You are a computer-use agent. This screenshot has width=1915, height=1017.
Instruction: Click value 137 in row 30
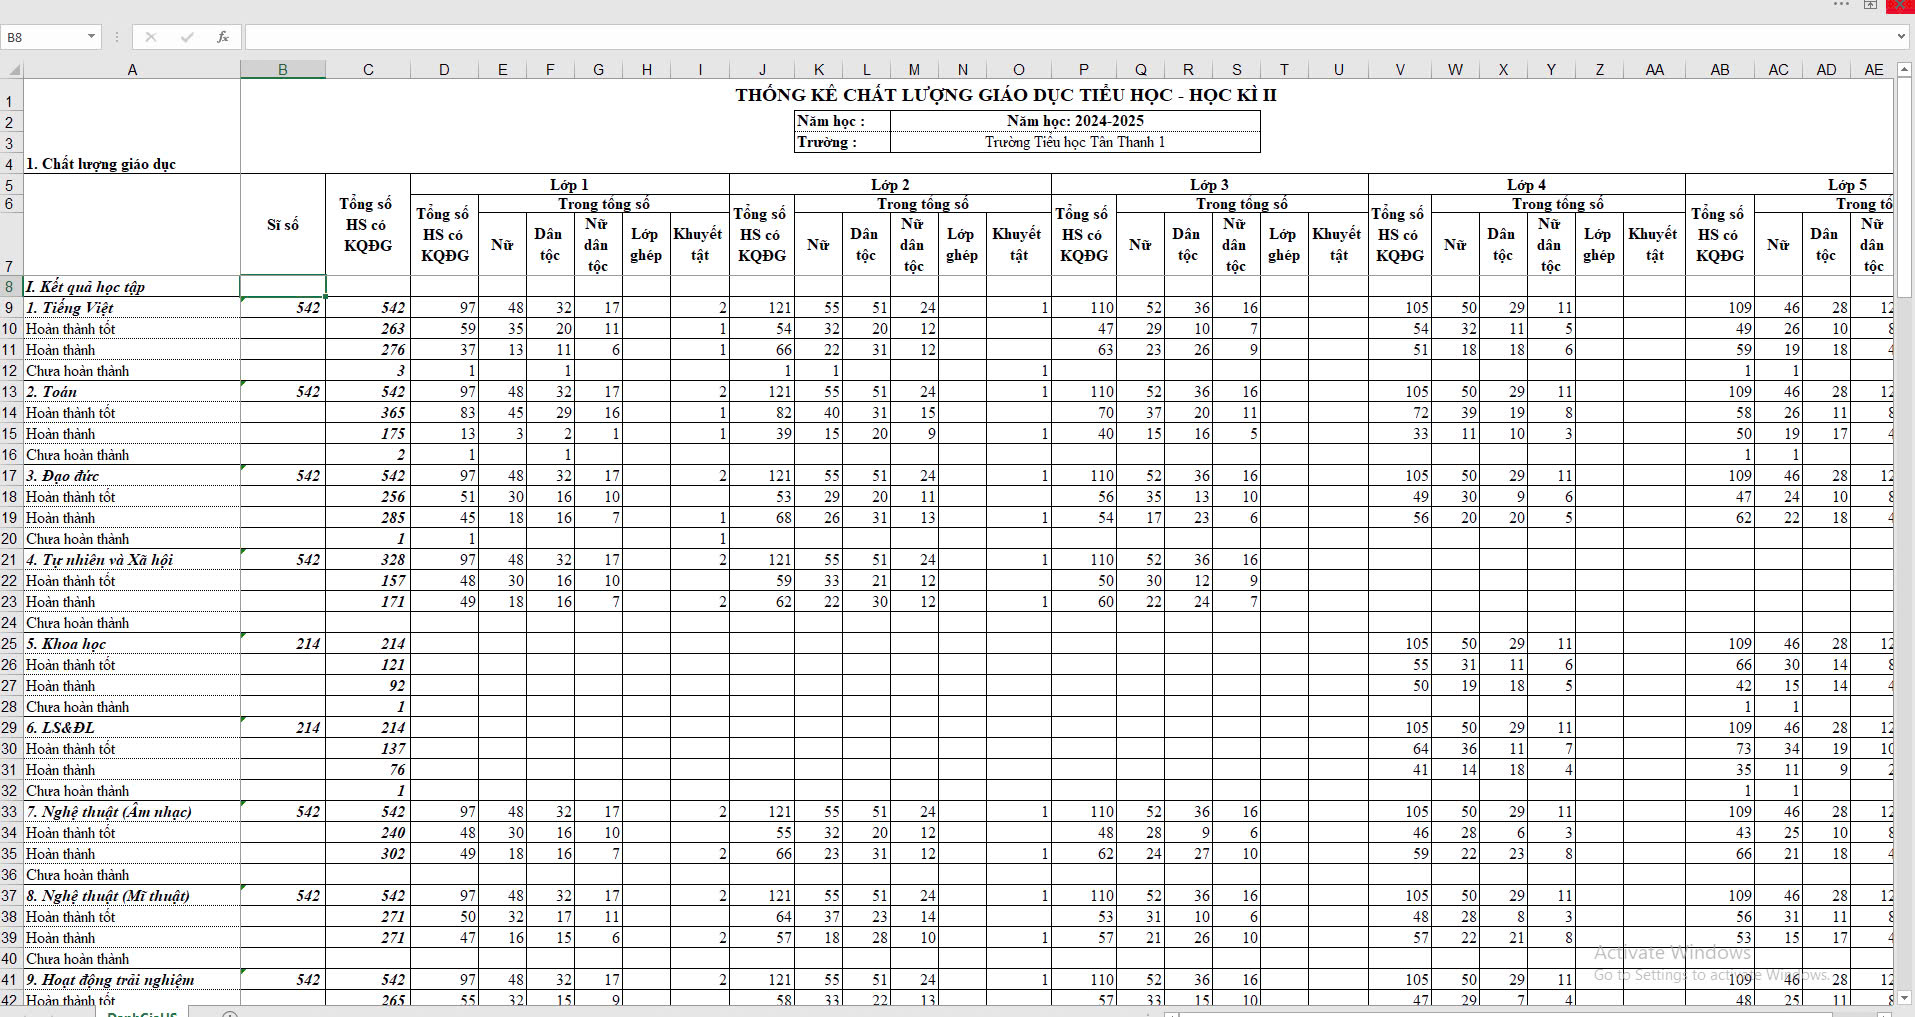tap(368, 749)
